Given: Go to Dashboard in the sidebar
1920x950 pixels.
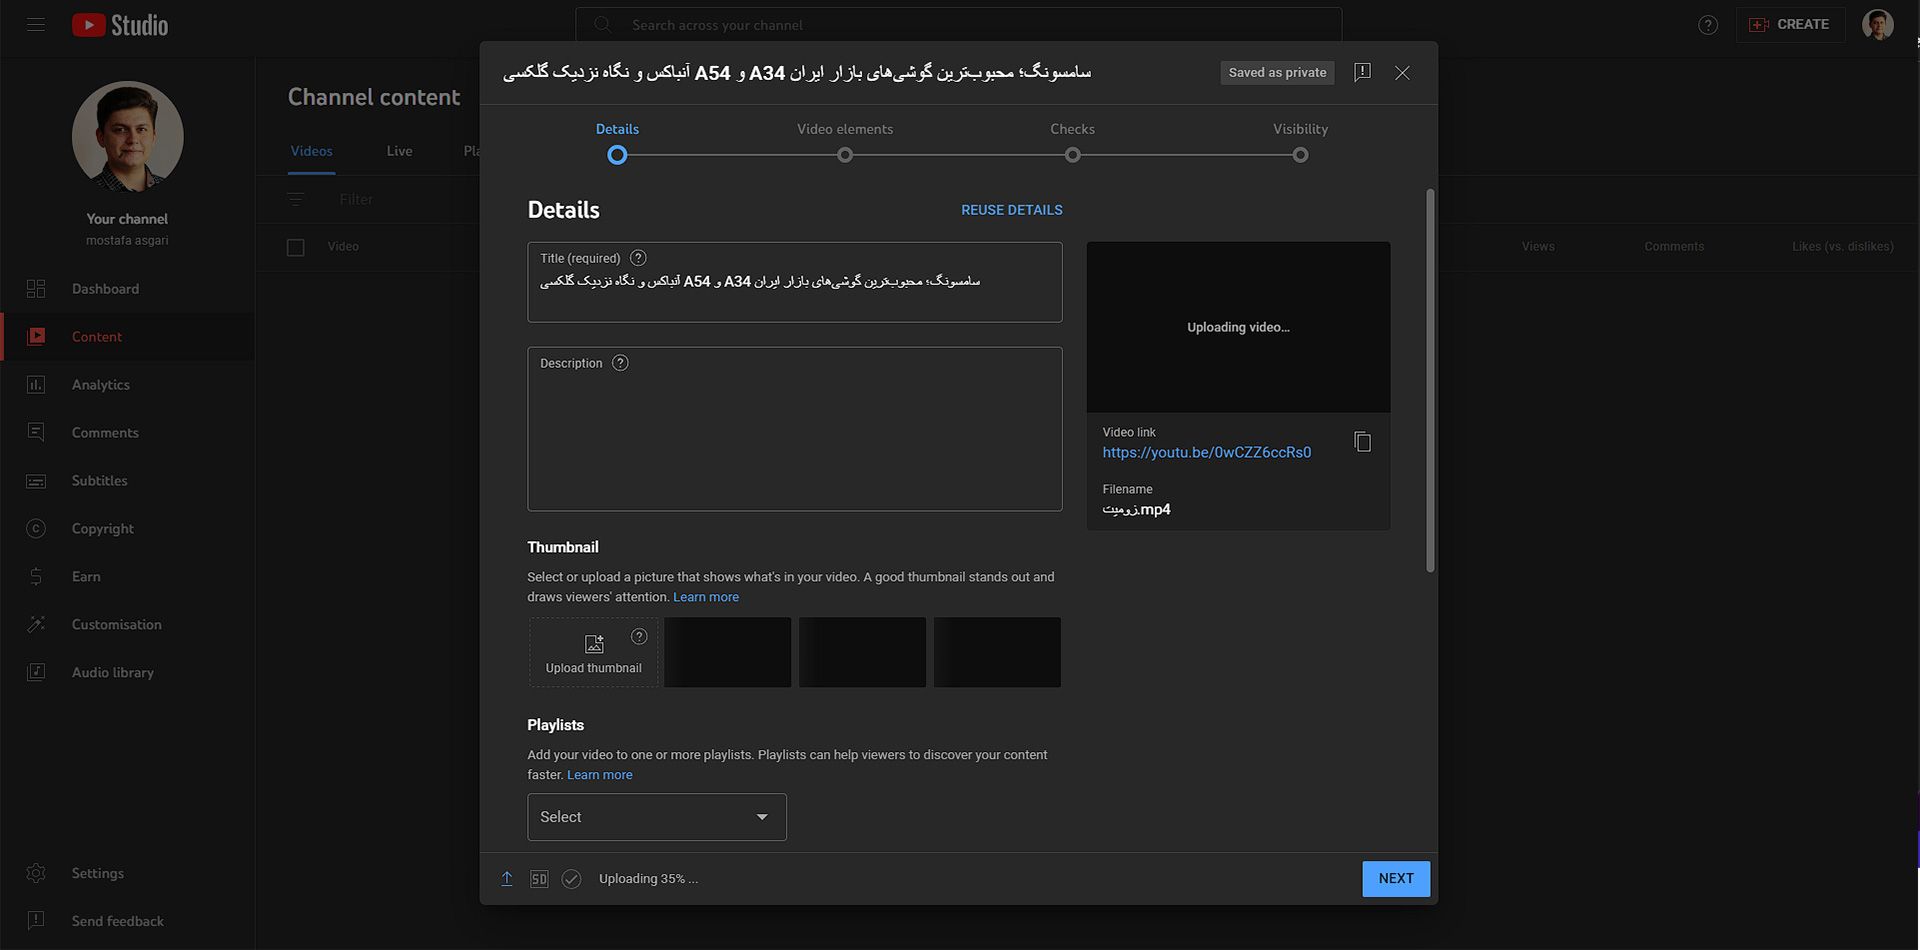Looking at the screenshot, I should coord(127,289).
